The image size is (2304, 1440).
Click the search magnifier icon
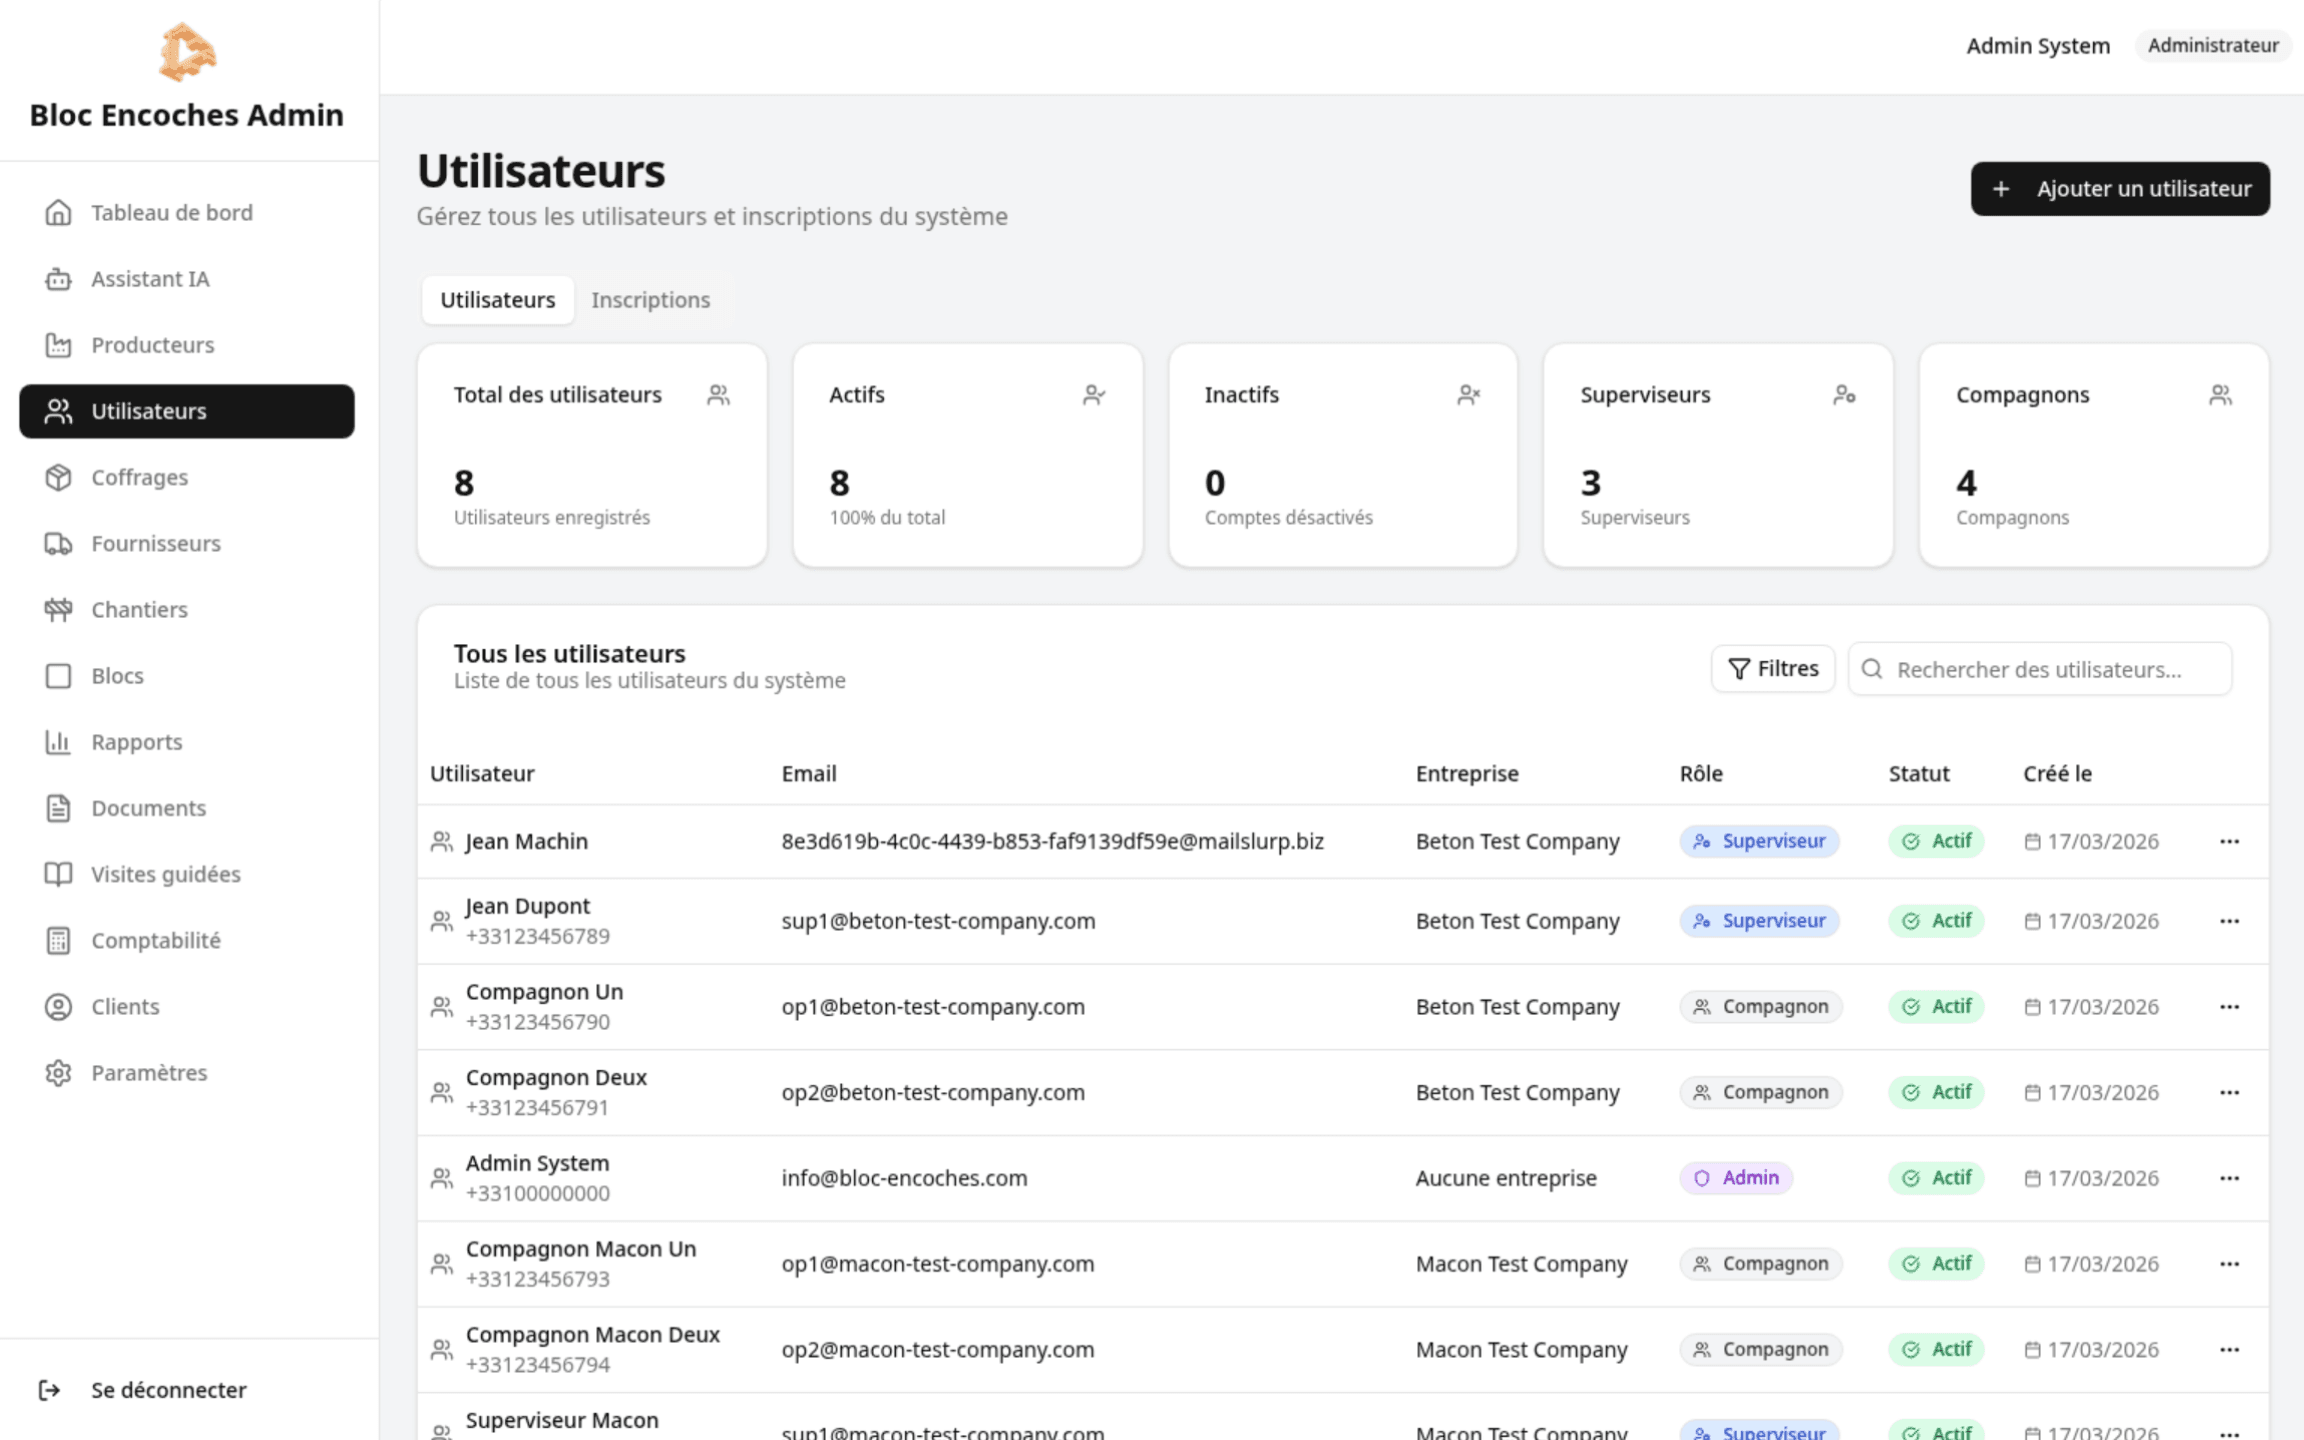click(x=1872, y=669)
